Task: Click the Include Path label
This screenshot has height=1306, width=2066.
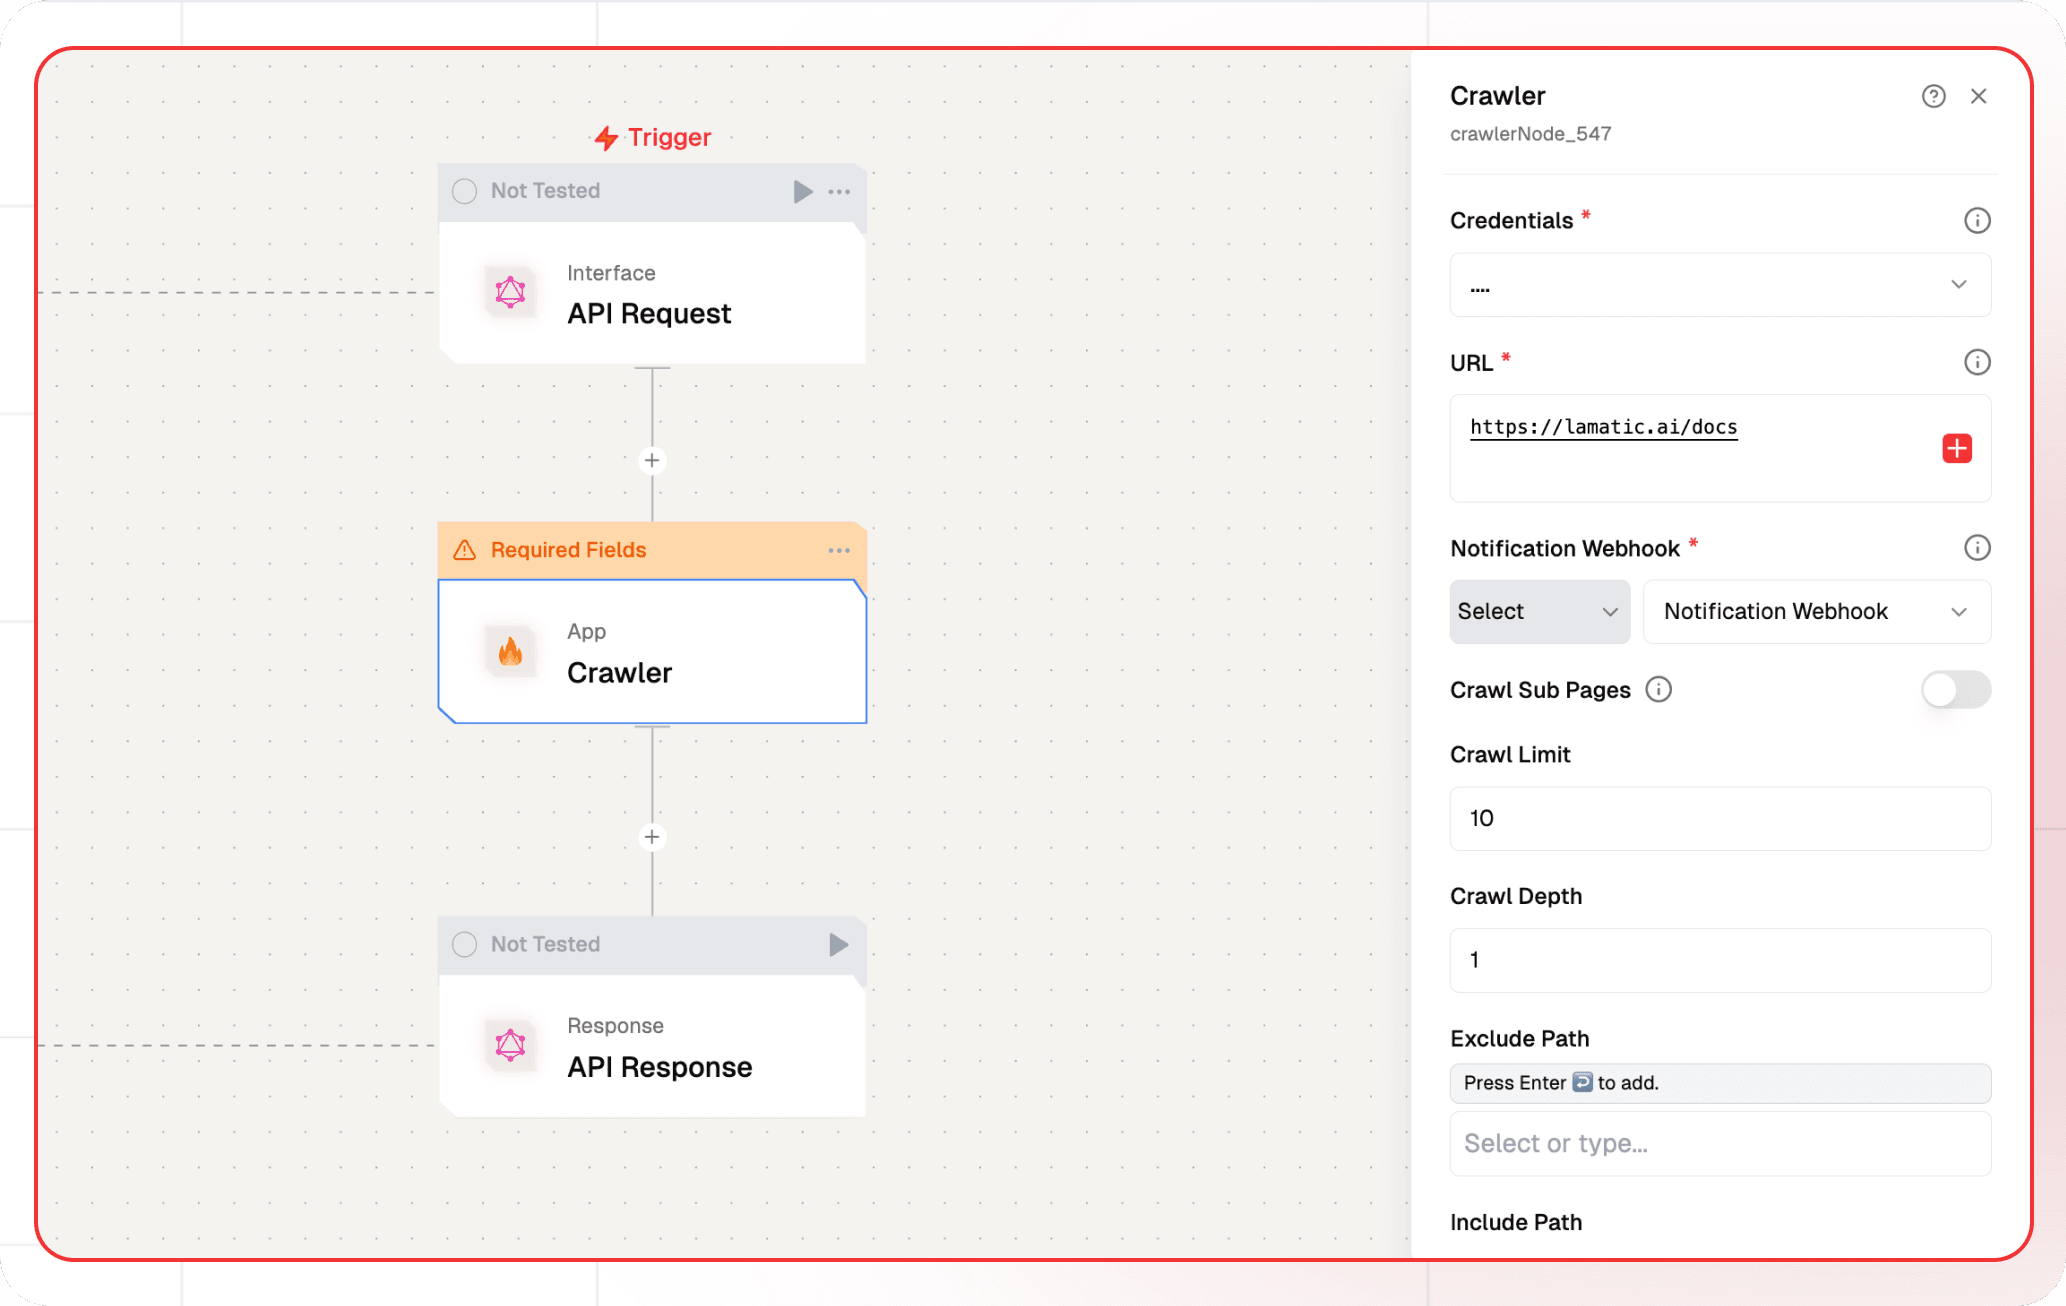Action: [x=1516, y=1222]
